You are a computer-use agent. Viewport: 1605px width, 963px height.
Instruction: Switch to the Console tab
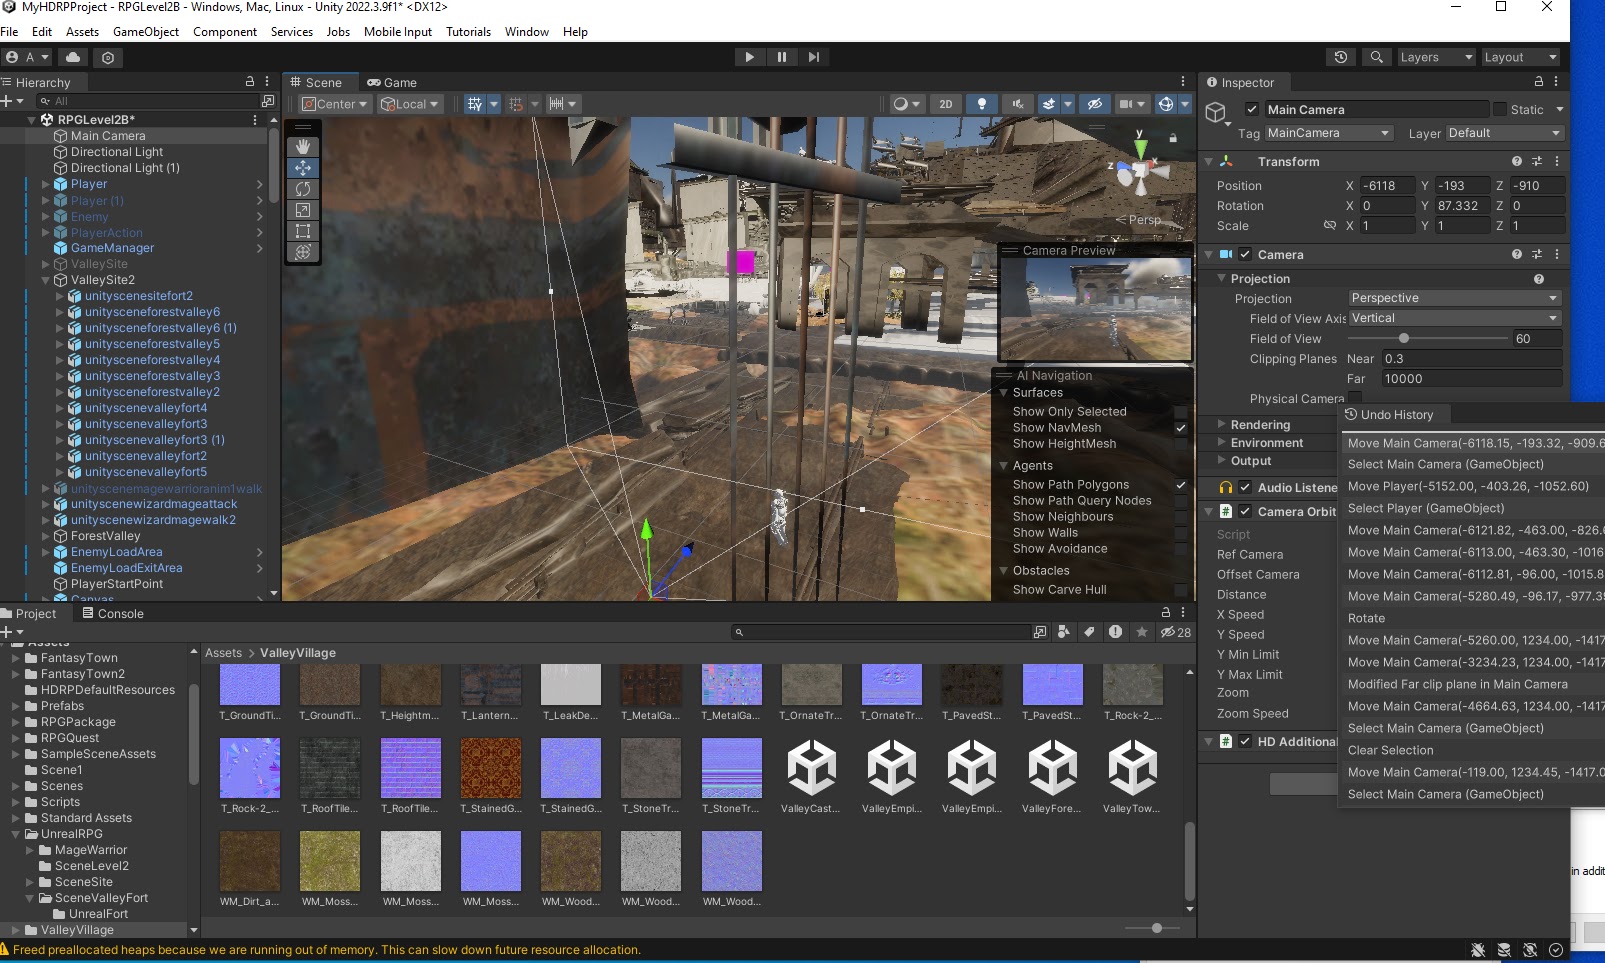click(113, 614)
